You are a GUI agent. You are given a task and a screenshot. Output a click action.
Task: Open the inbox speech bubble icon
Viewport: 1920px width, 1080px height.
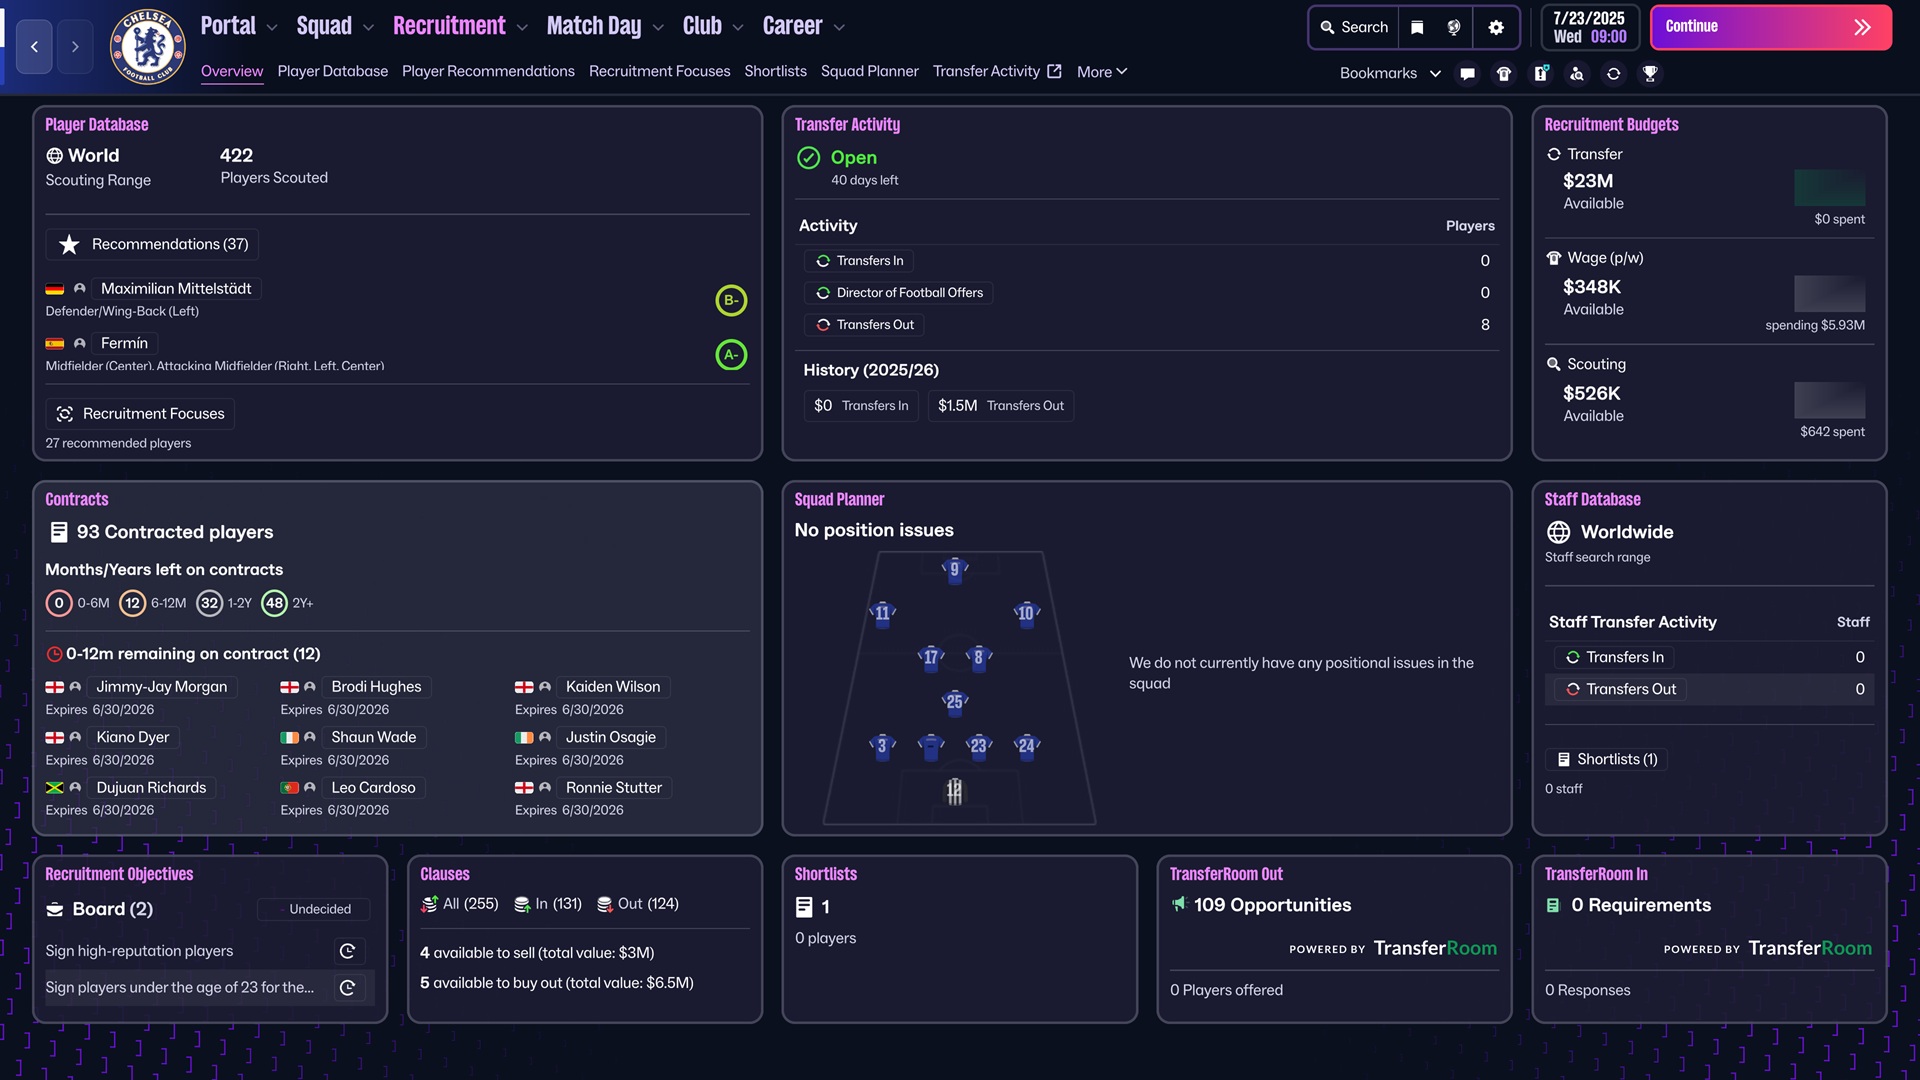click(x=1467, y=73)
